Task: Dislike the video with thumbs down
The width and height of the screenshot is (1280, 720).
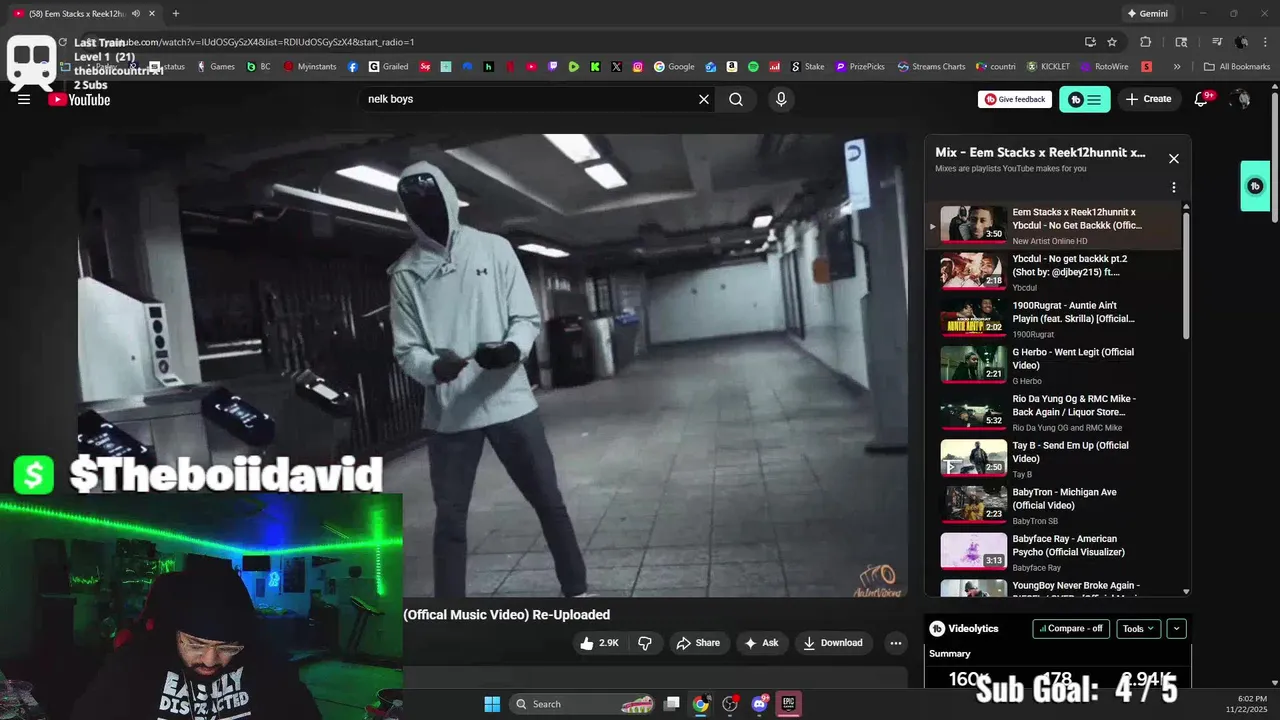Action: click(645, 643)
